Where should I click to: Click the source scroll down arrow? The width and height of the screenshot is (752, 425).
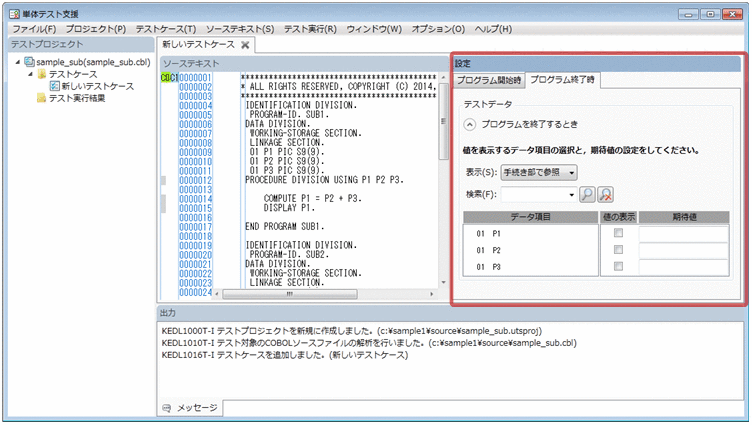tap(443, 283)
